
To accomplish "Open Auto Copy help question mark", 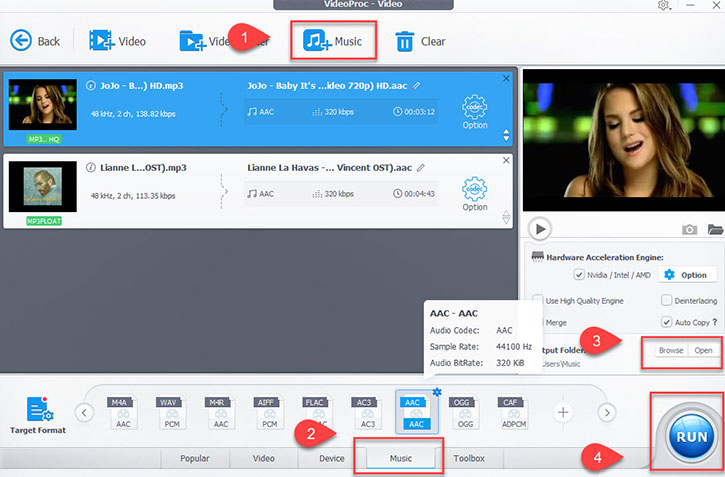I will click(x=715, y=322).
